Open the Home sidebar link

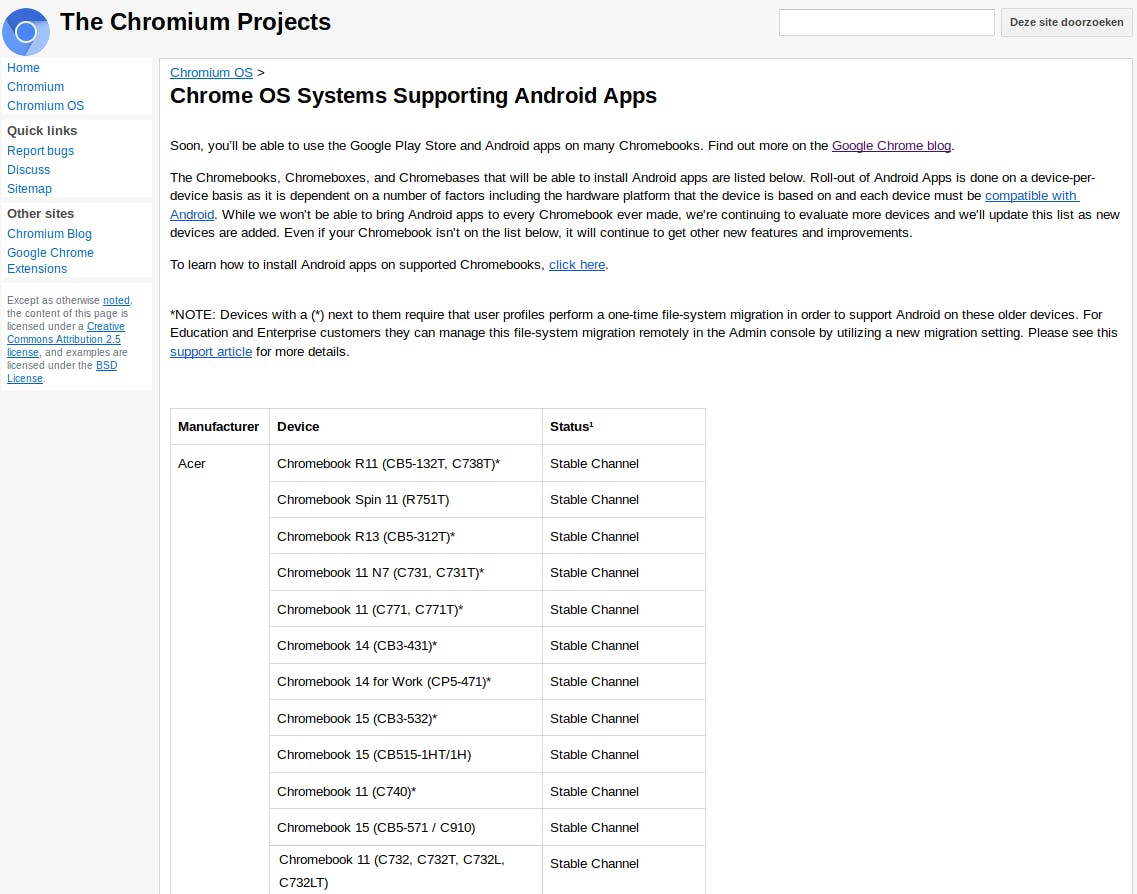click(23, 68)
